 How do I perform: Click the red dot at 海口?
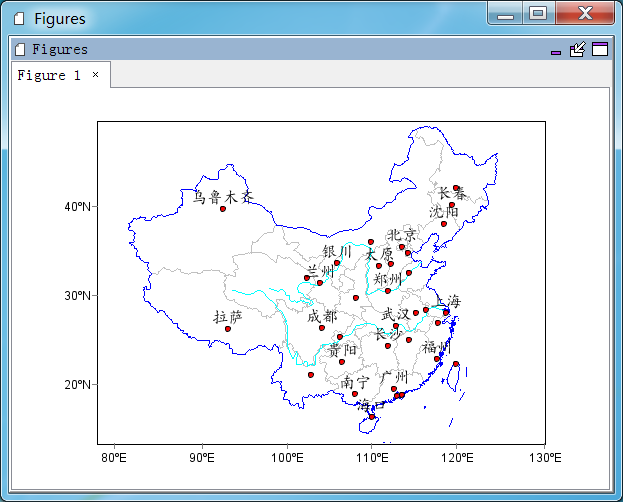click(x=372, y=417)
